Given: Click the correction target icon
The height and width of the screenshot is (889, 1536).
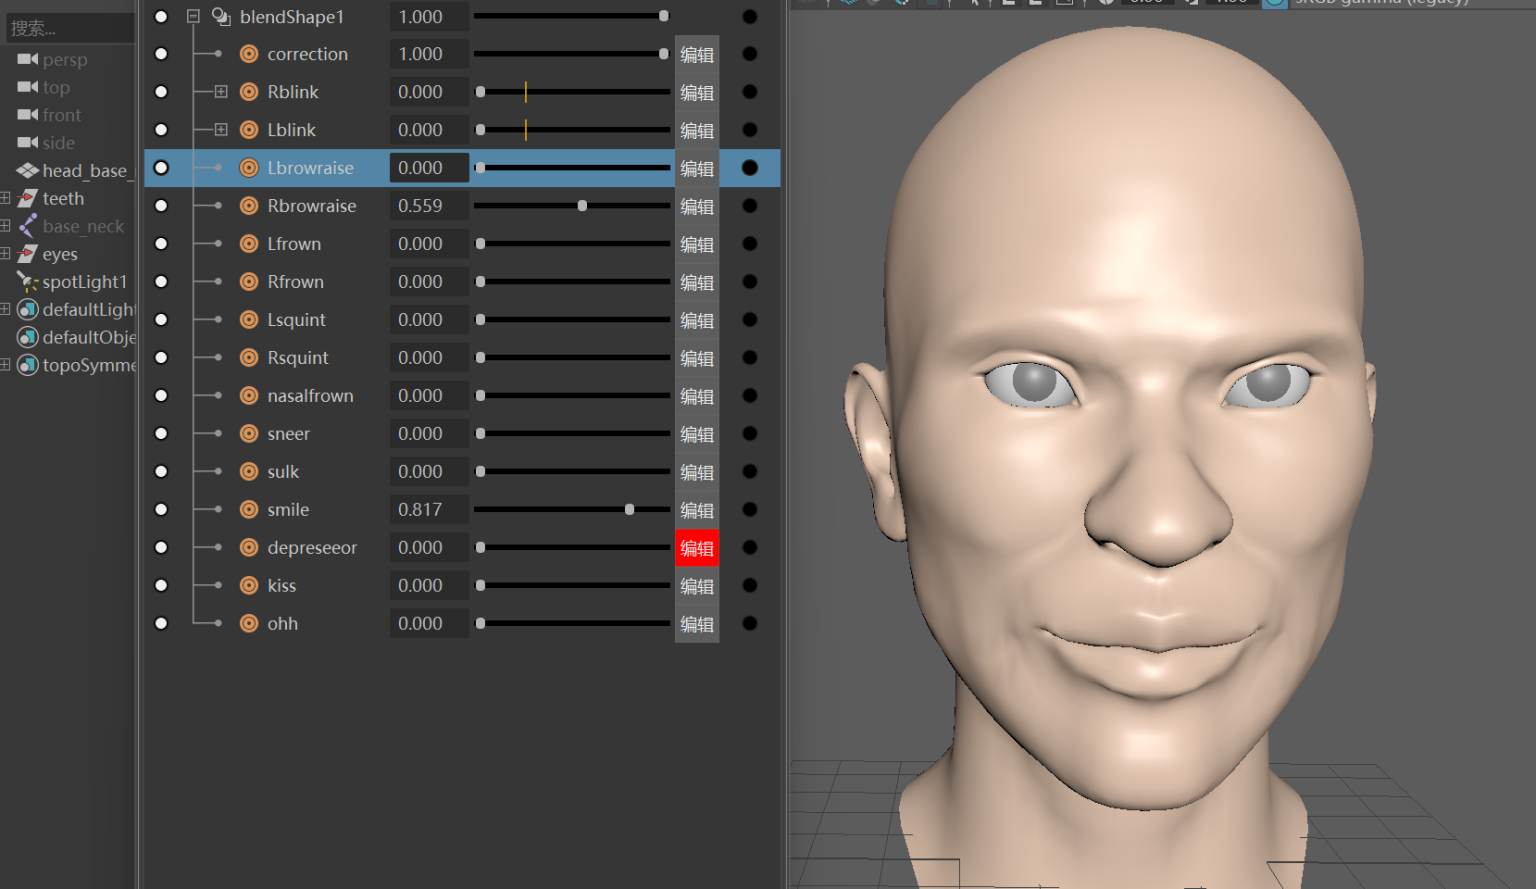Looking at the screenshot, I should click(x=249, y=54).
